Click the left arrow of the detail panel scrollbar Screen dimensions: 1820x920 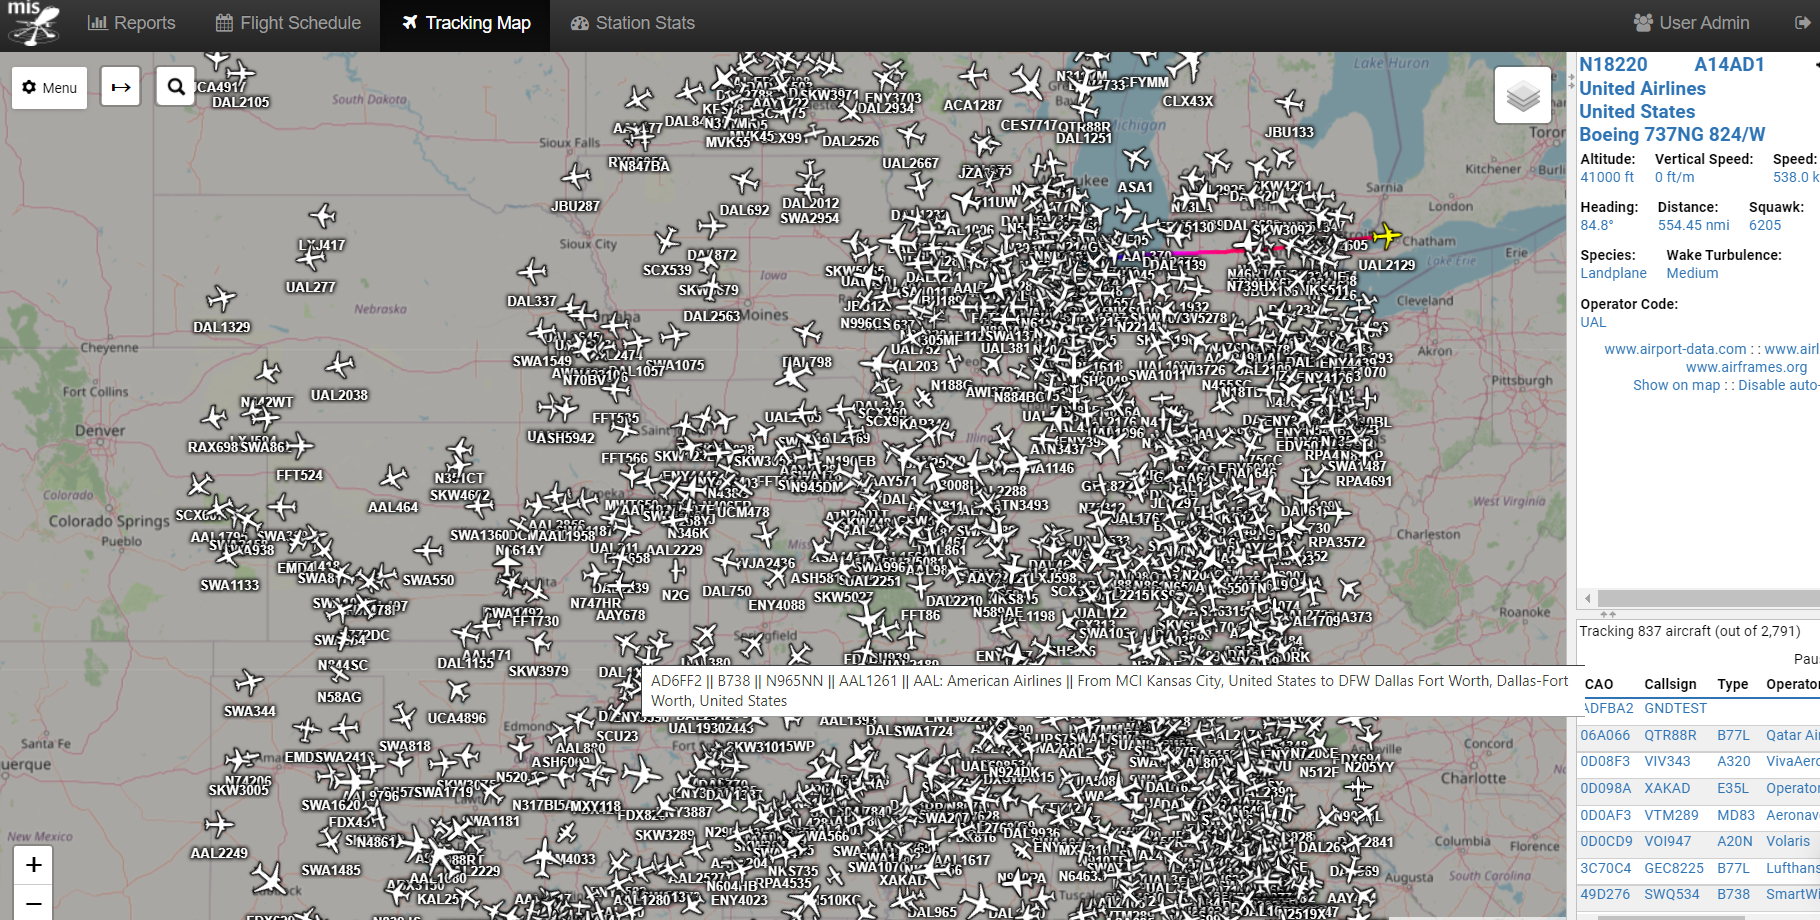tap(1588, 598)
